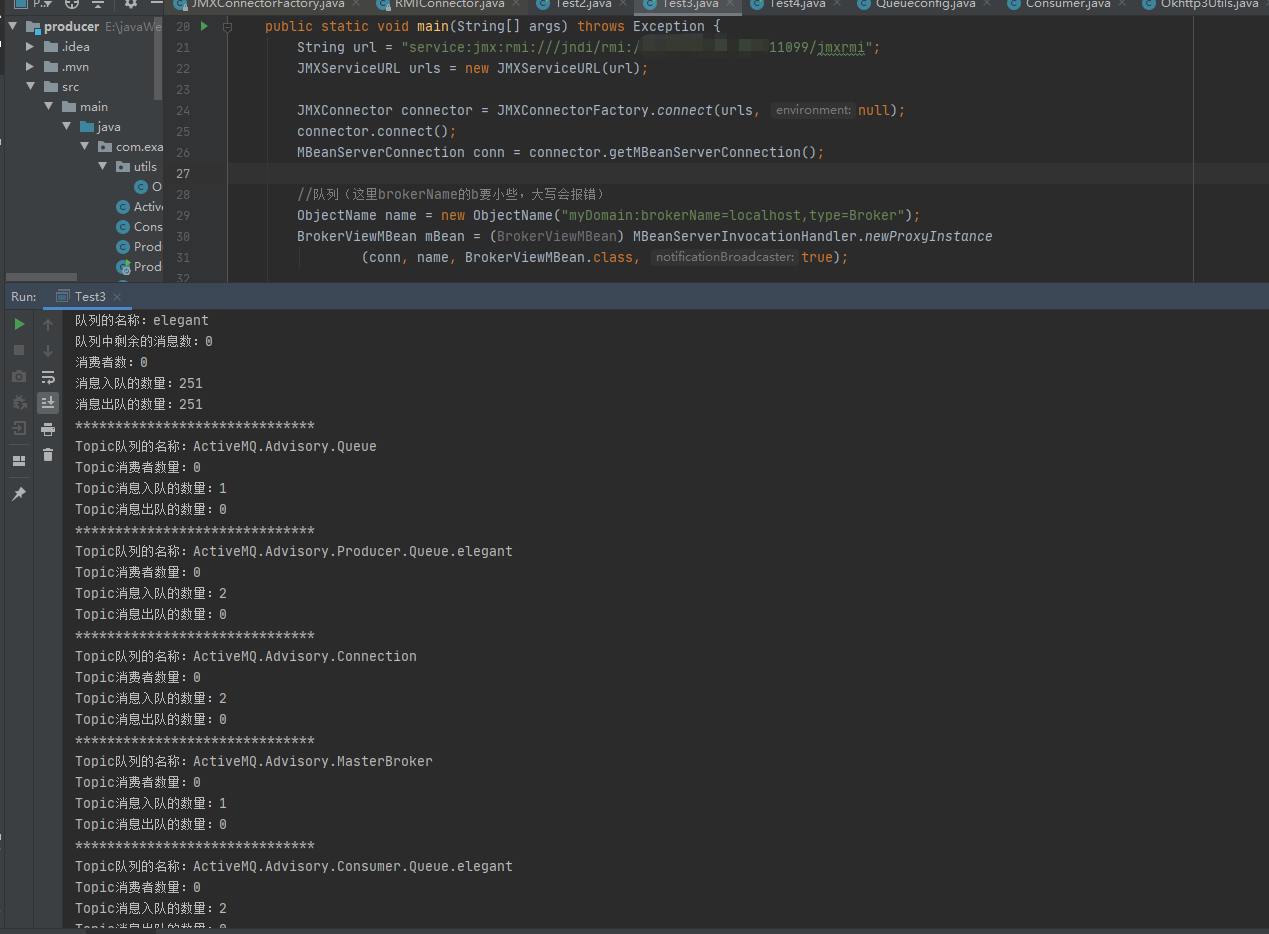Click console text ActiveMQ.Advisory.Queue

tap(285, 446)
